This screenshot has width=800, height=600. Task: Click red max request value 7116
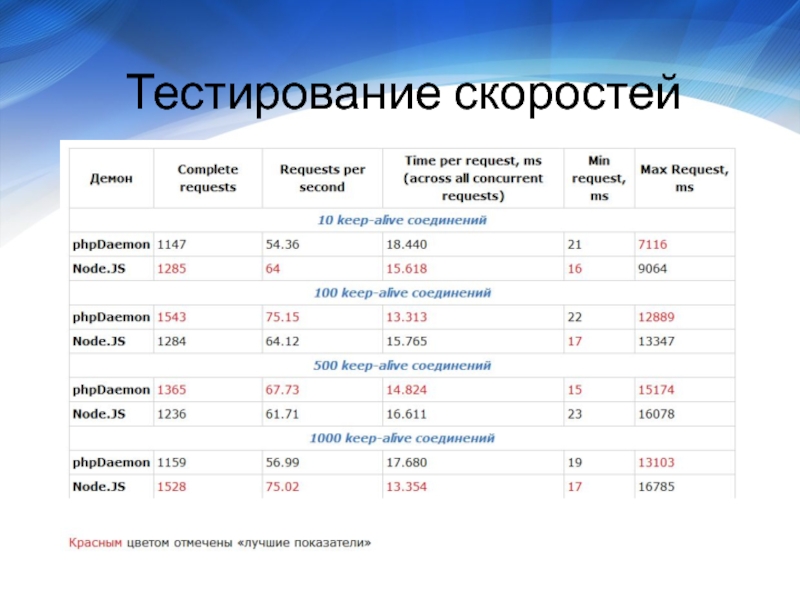point(653,244)
